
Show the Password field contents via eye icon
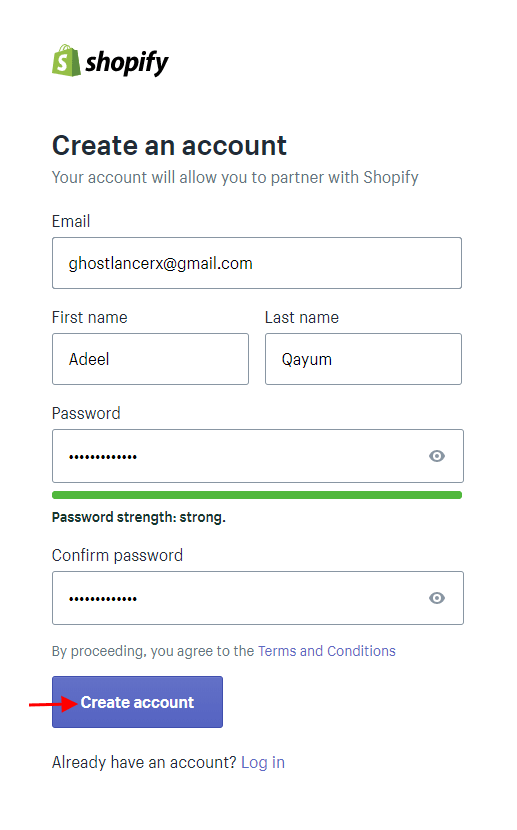437,456
